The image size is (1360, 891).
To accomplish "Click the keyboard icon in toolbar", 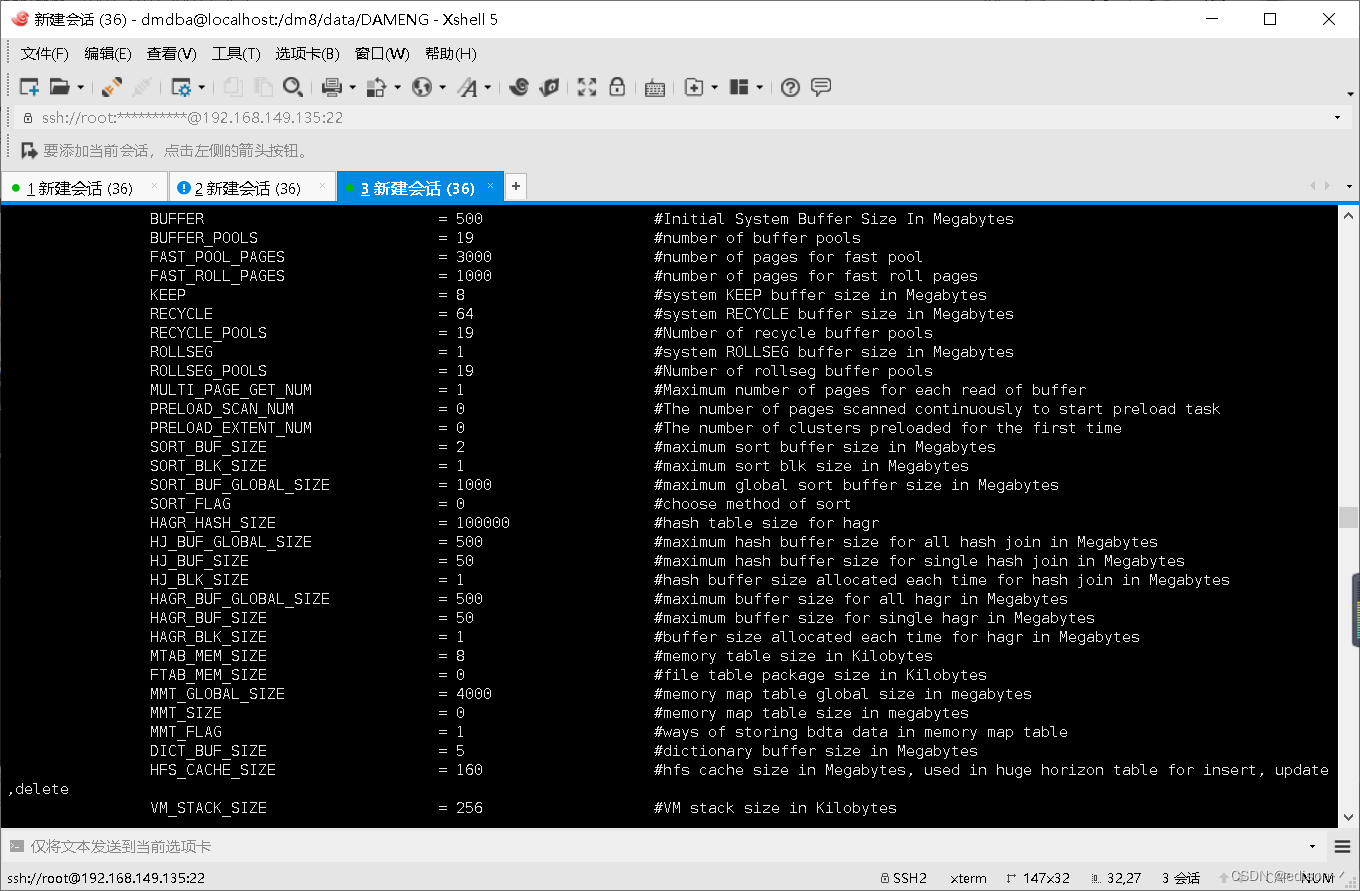I will (655, 88).
